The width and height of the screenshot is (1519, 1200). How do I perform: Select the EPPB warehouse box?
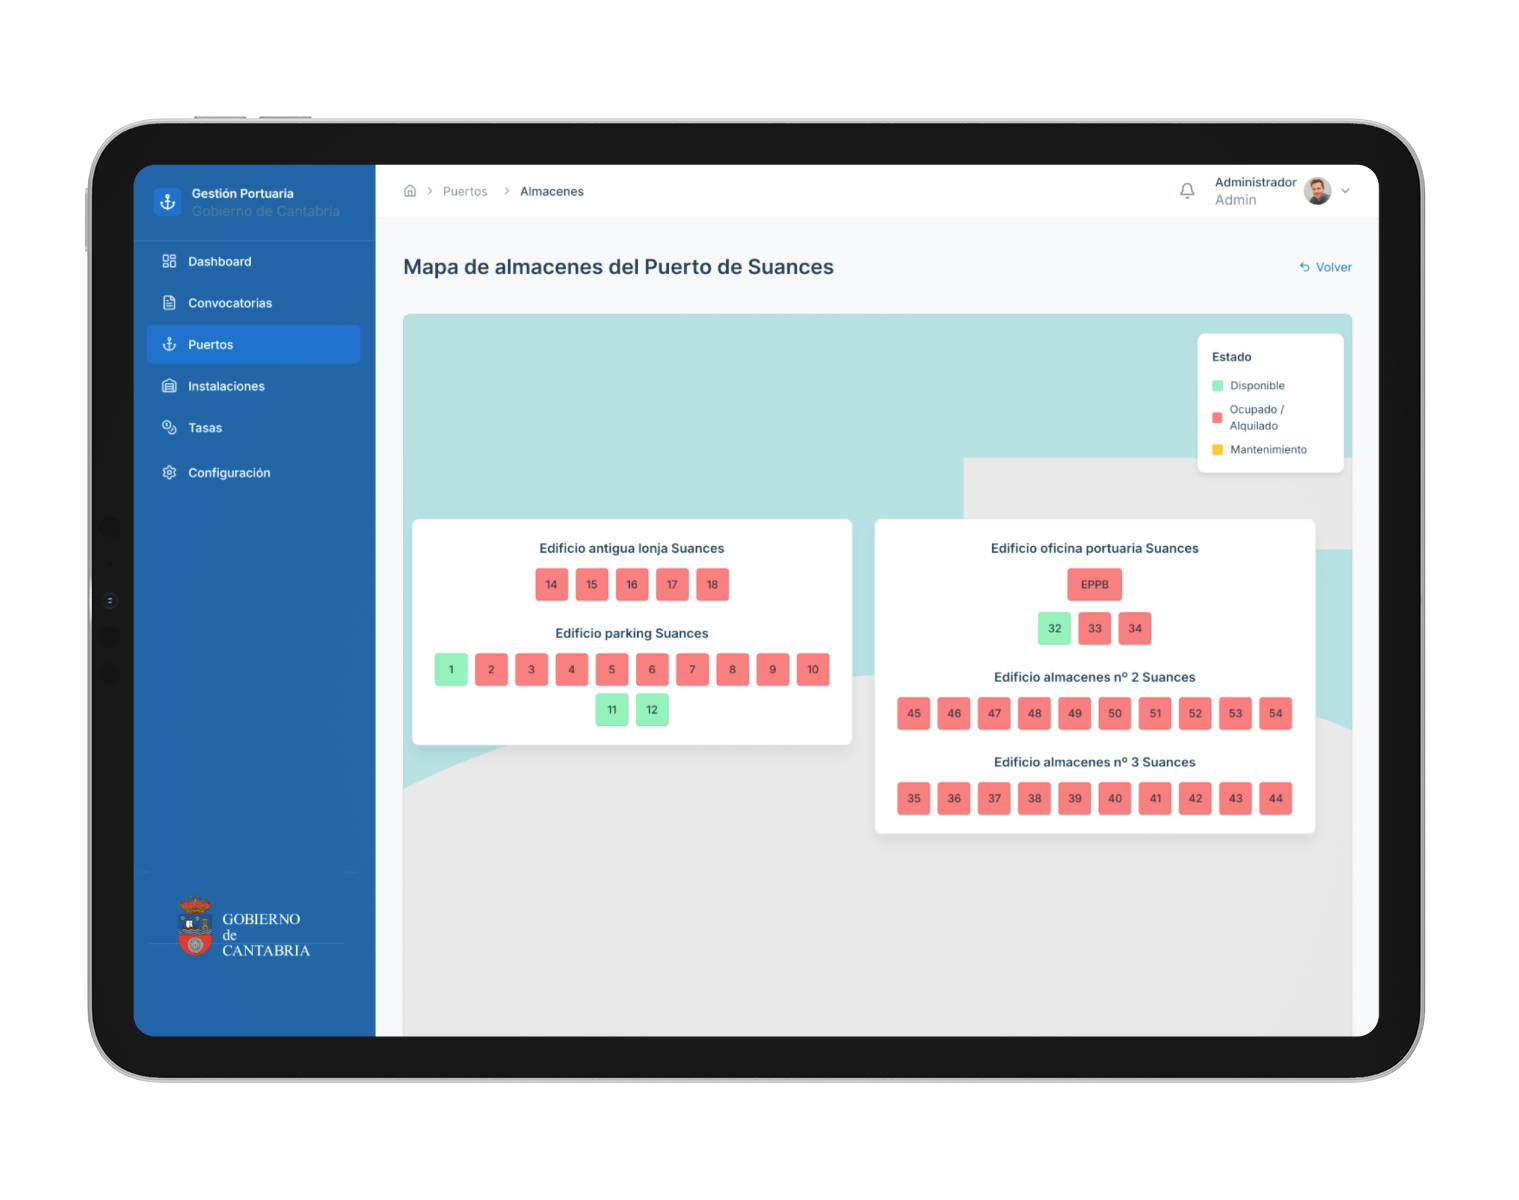pos(1094,585)
